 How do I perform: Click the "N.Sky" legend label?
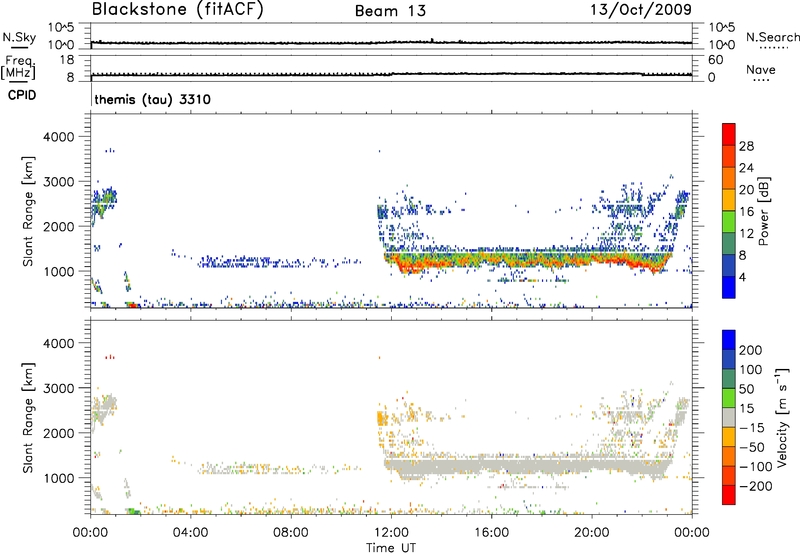(19, 37)
